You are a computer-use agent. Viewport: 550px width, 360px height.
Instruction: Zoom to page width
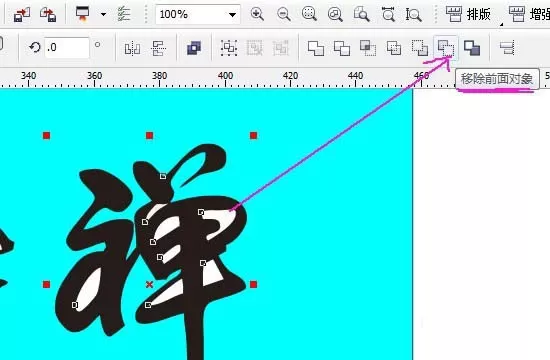pos(388,14)
